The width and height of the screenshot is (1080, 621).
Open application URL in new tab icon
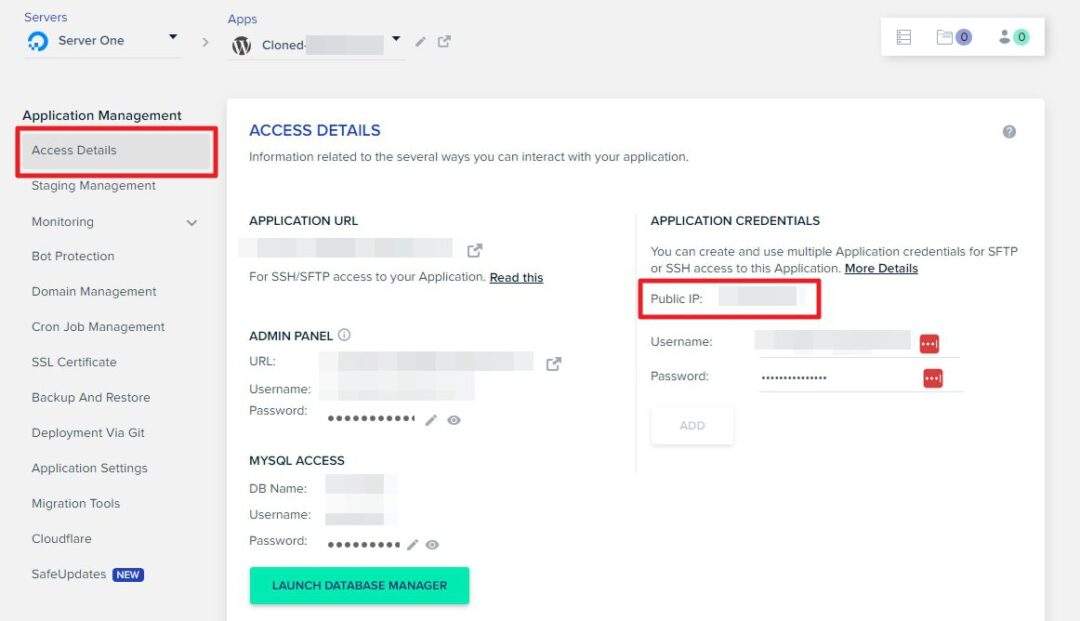475,250
